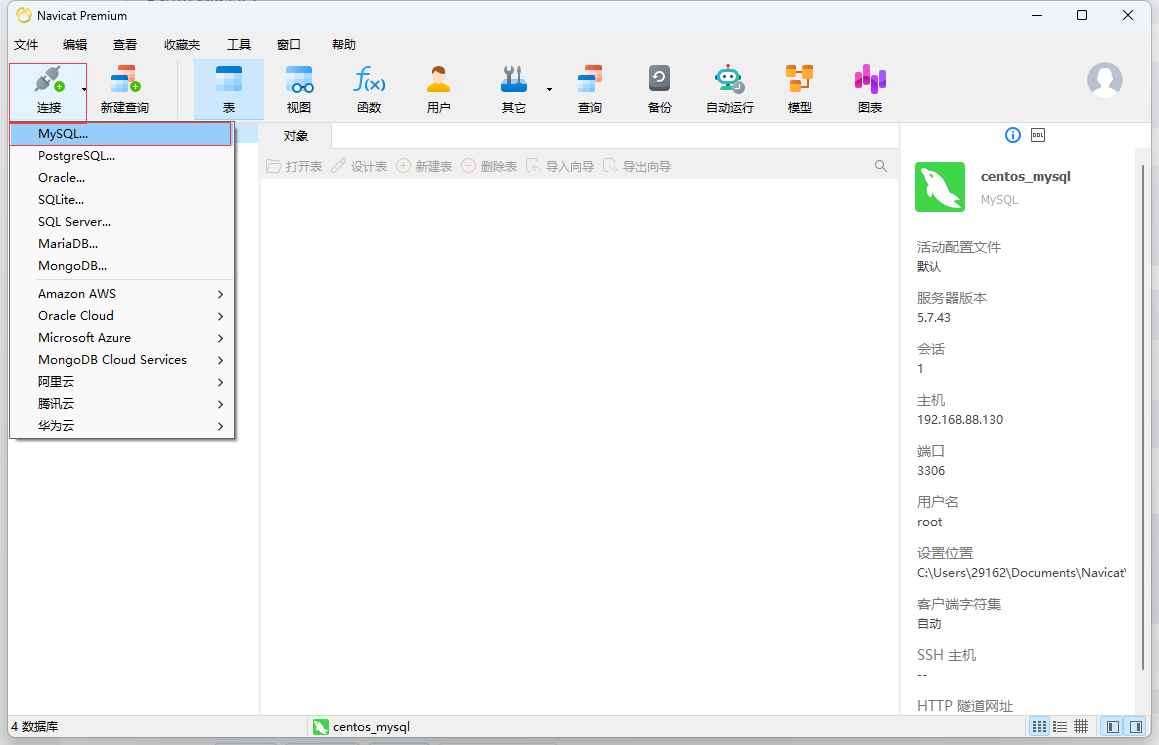Select the 用户 (Users) icon

[x=438, y=88]
